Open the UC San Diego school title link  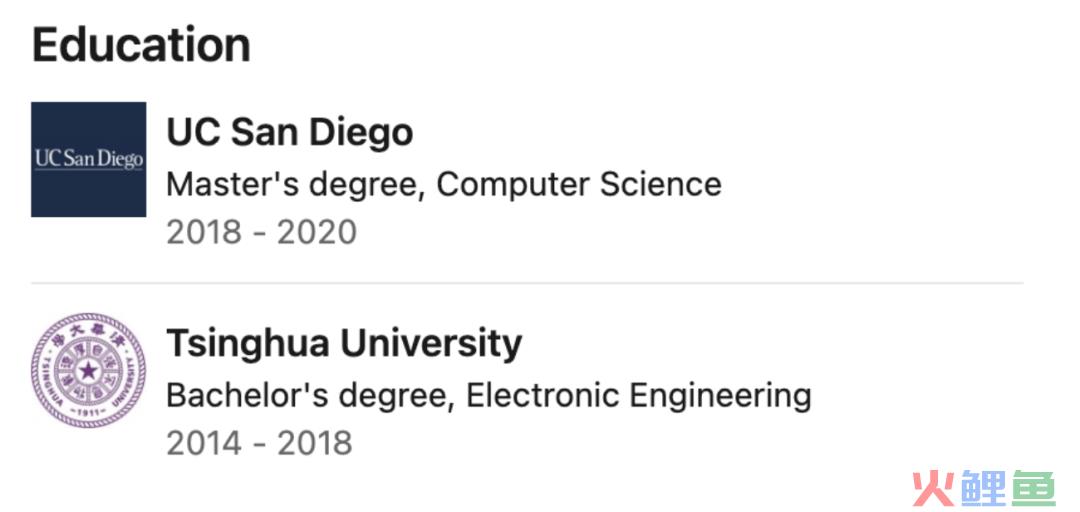point(289,132)
